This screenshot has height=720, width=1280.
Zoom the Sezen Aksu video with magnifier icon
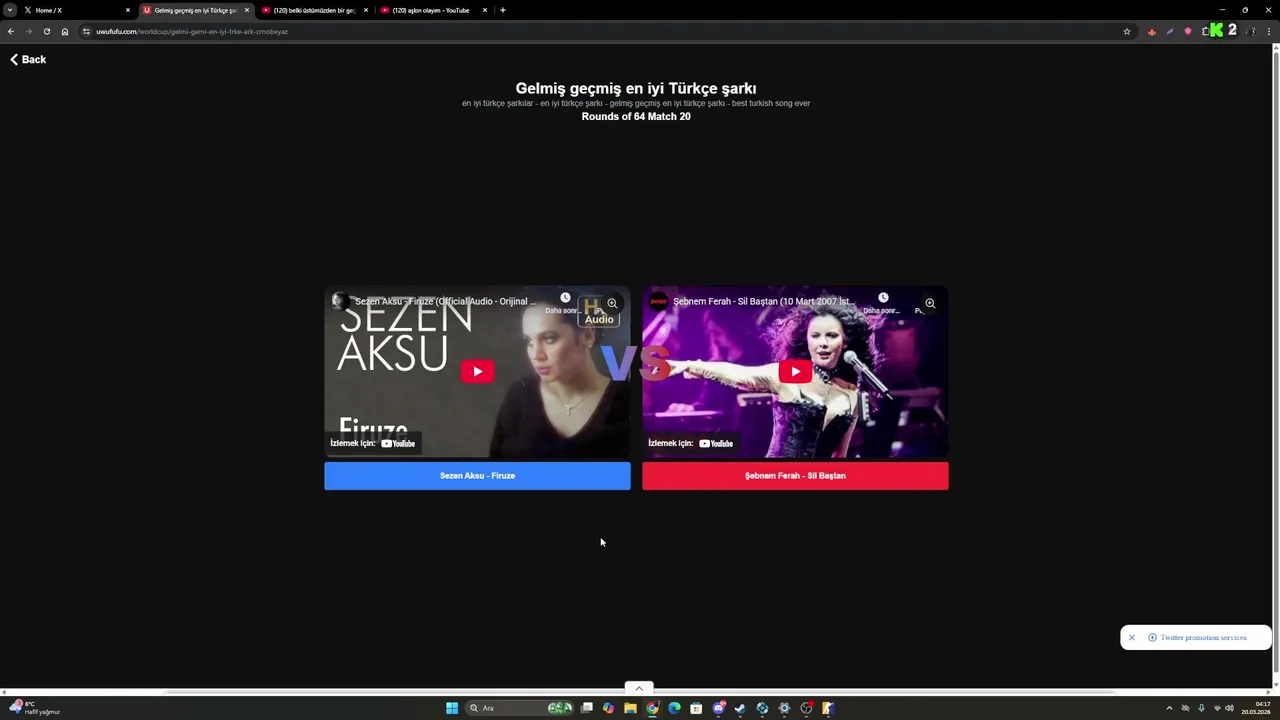[612, 303]
